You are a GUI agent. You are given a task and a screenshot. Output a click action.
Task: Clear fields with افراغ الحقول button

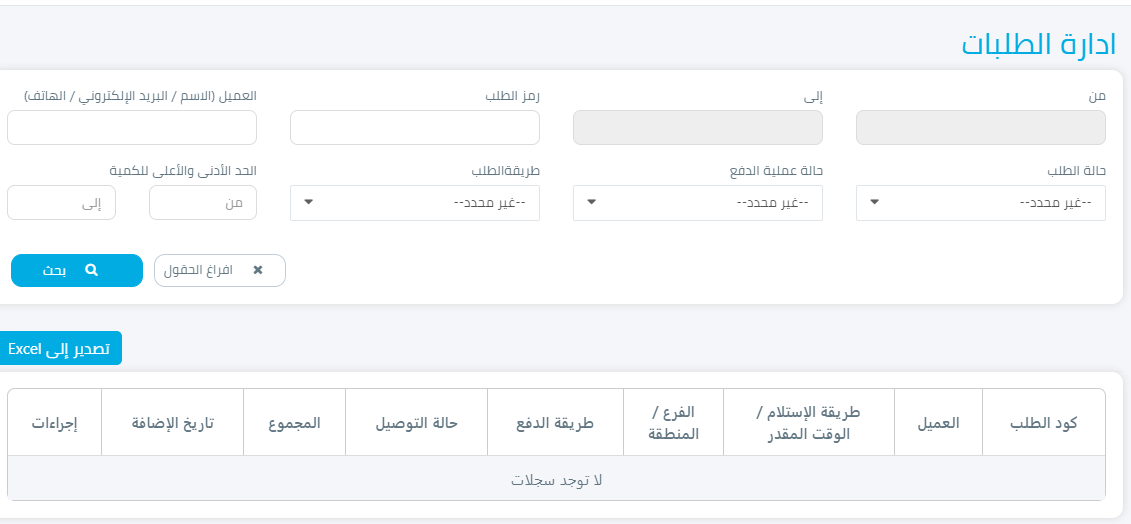tap(220, 271)
